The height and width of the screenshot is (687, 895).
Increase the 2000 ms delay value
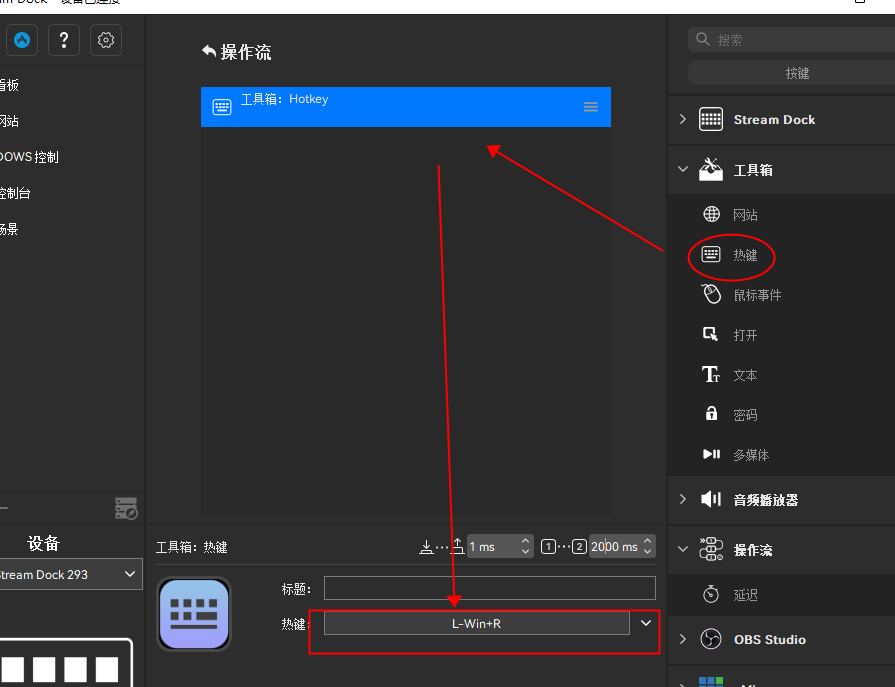[647, 541]
